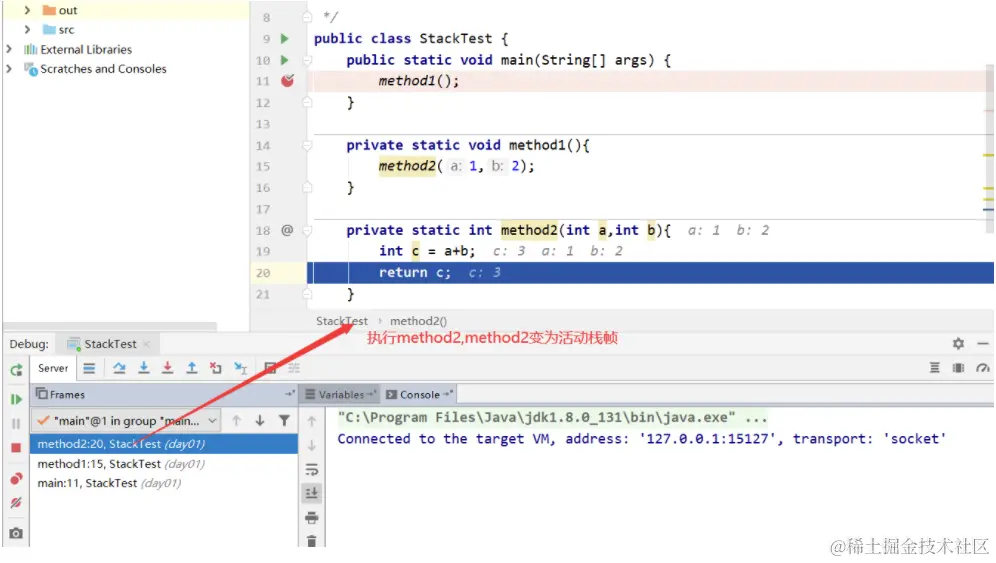Select the src folder
Screen dimensions: 996x563
(x=58, y=29)
